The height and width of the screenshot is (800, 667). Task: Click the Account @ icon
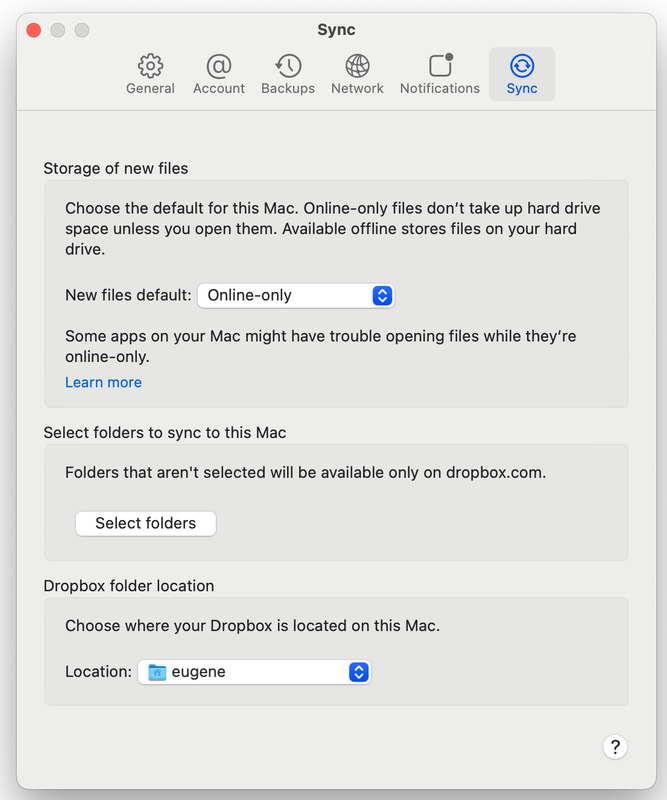coord(218,65)
